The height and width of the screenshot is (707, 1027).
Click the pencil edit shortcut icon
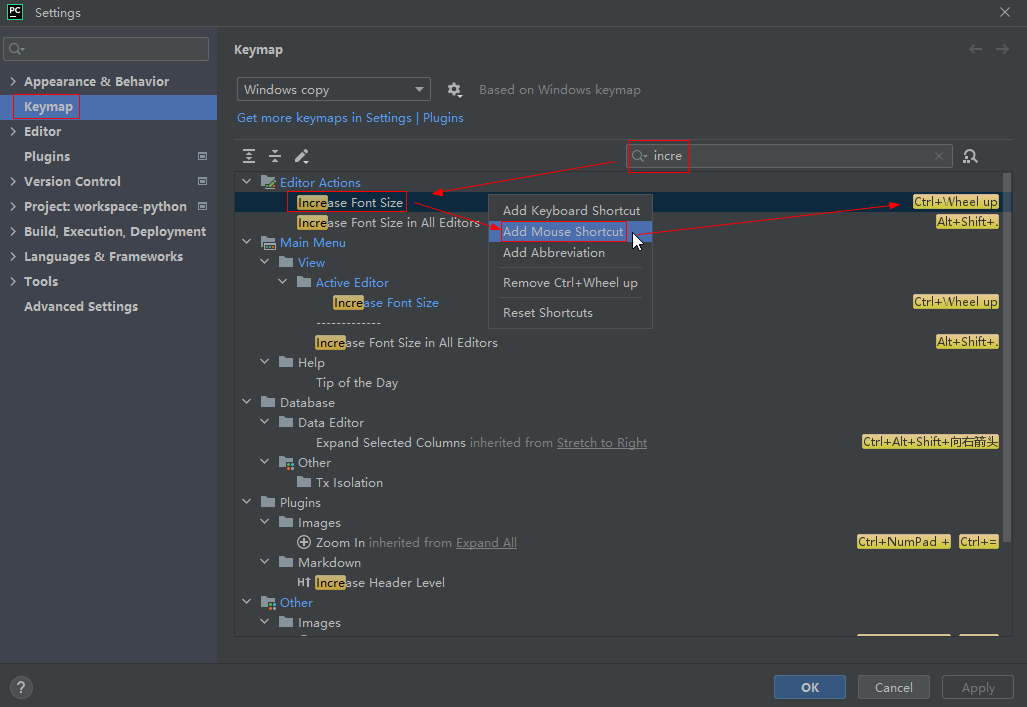point(301,156)
